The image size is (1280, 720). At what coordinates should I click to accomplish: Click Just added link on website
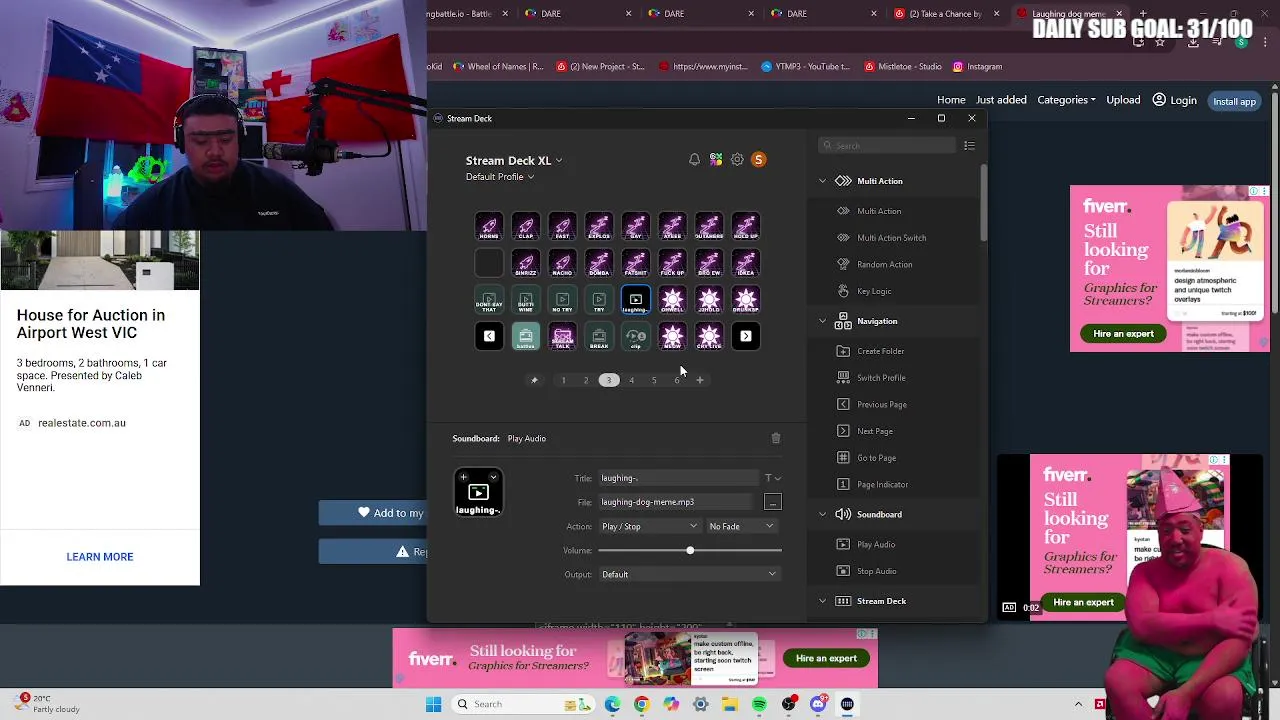pyautogui.click(x=1001, y=100)
